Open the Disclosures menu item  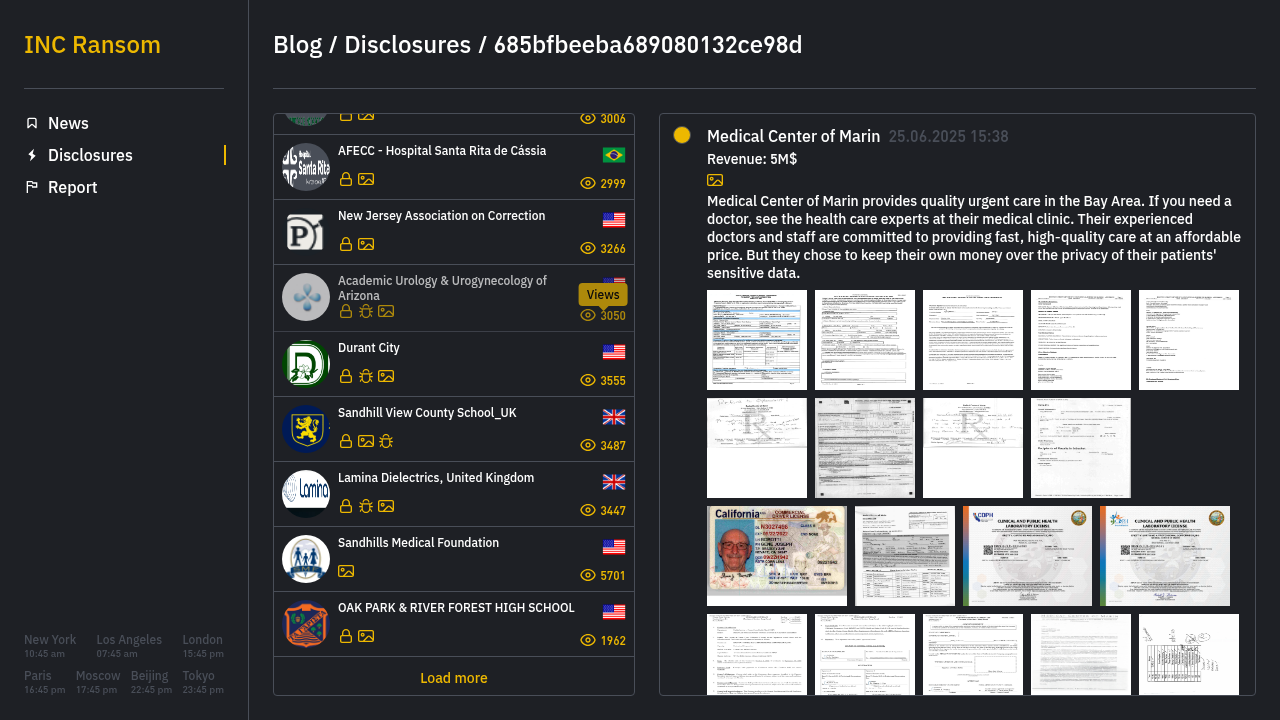coord(124,155)
